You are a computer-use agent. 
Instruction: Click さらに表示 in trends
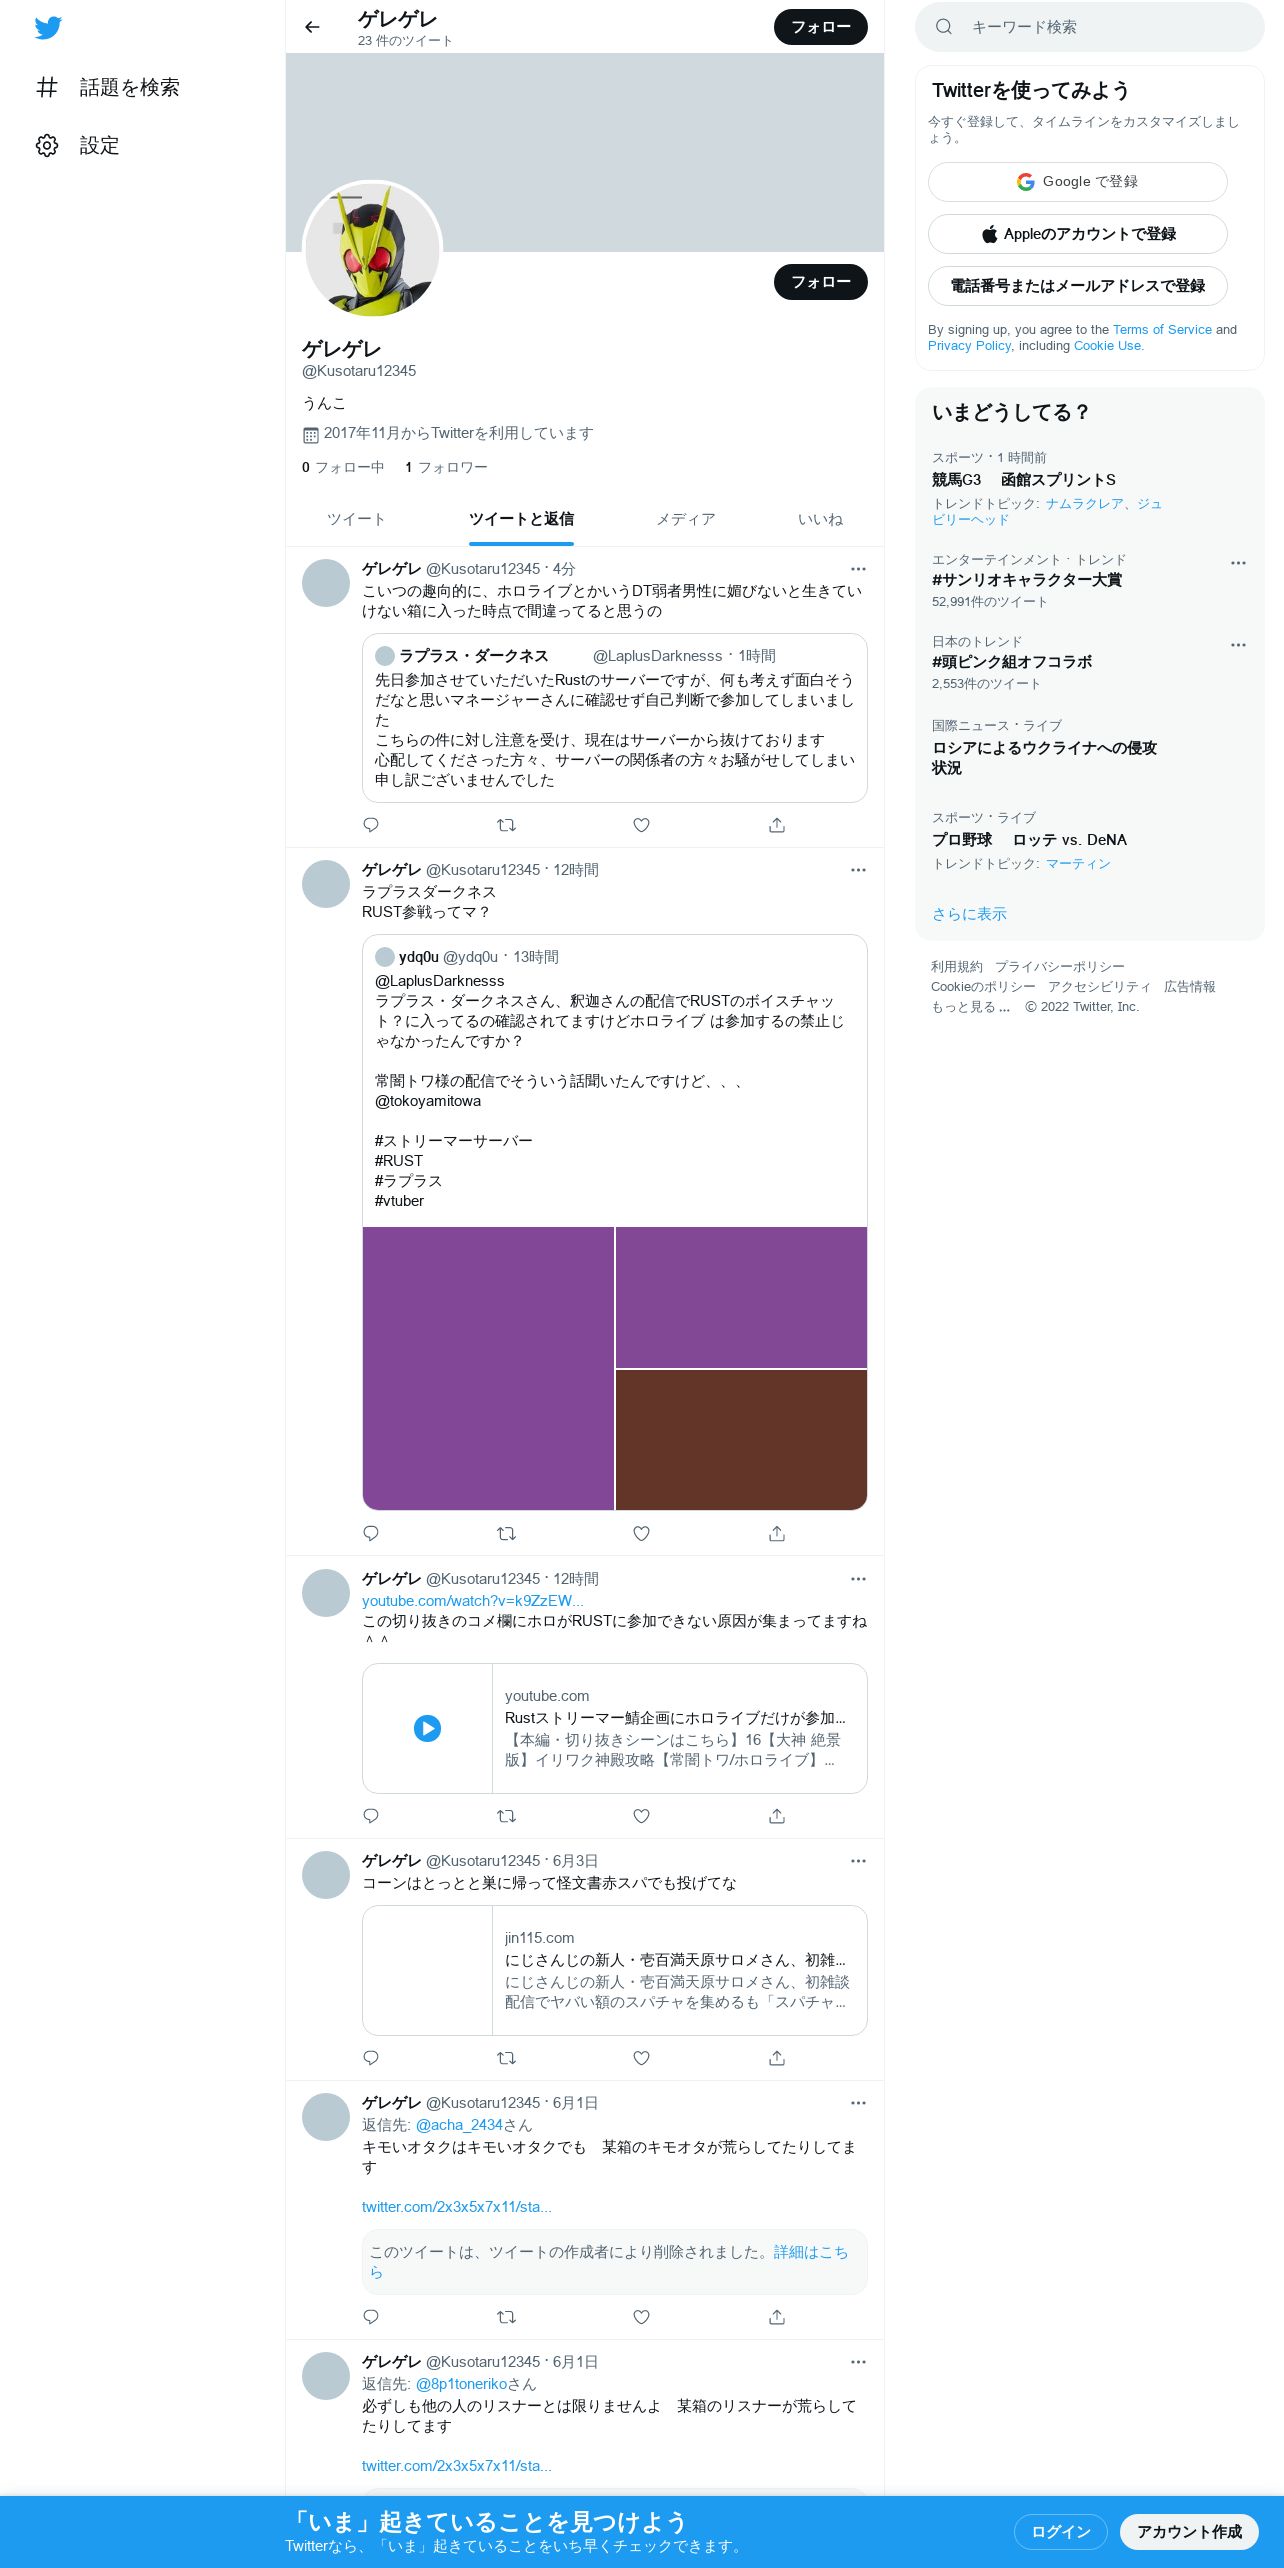tap(969, 914)
